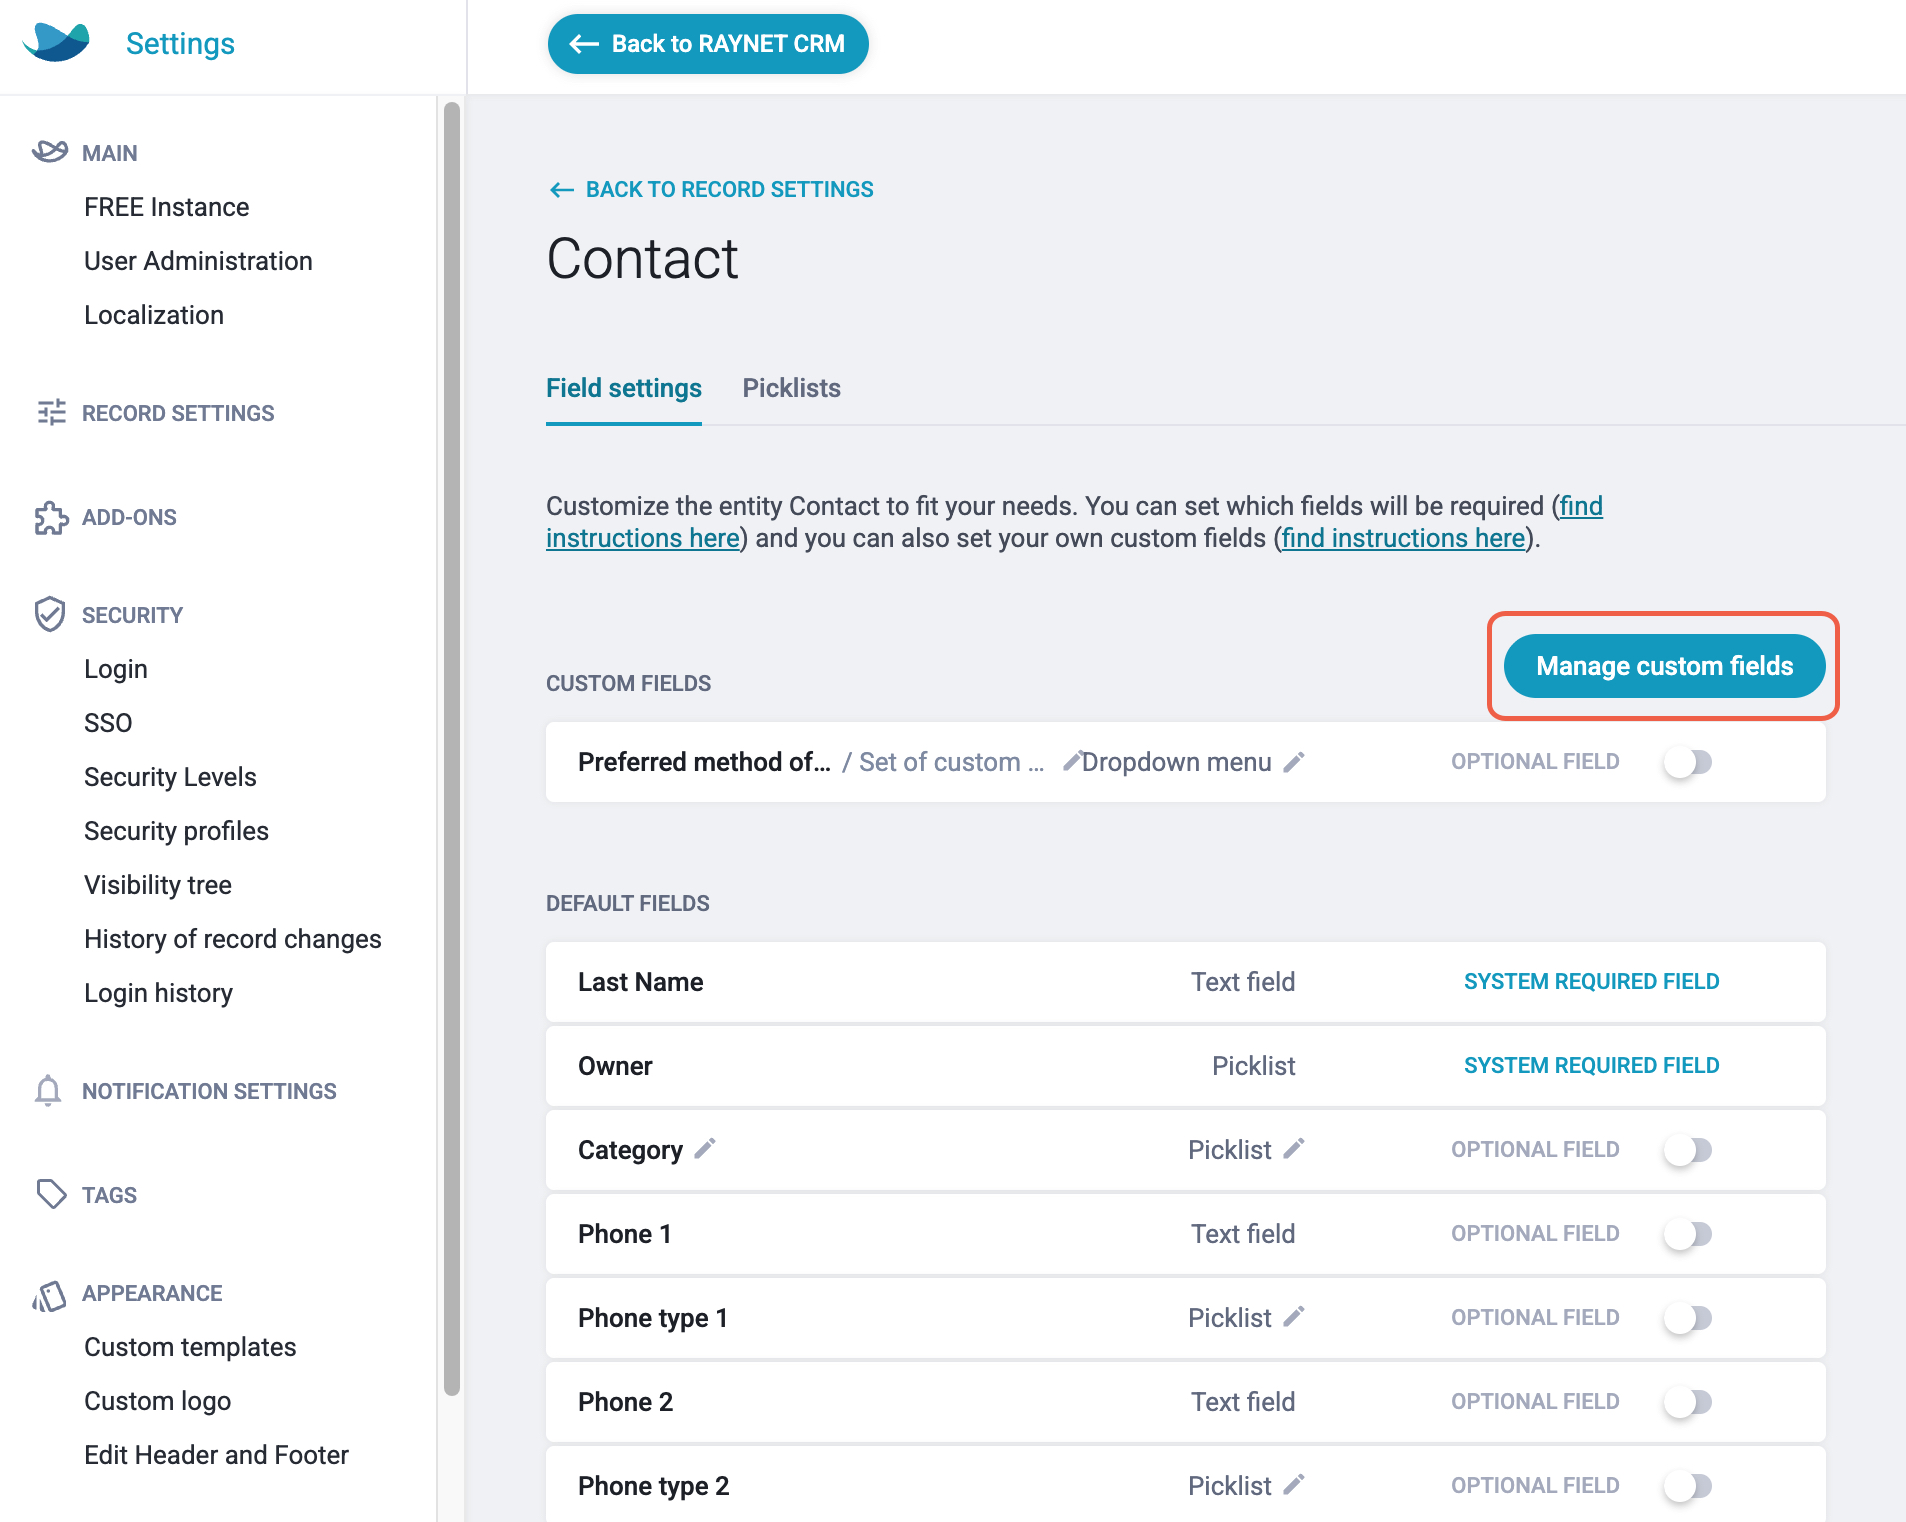Go back to RAYNET CRM
The height and width of the screenshot is (1522, 1906).
point(708,44)
